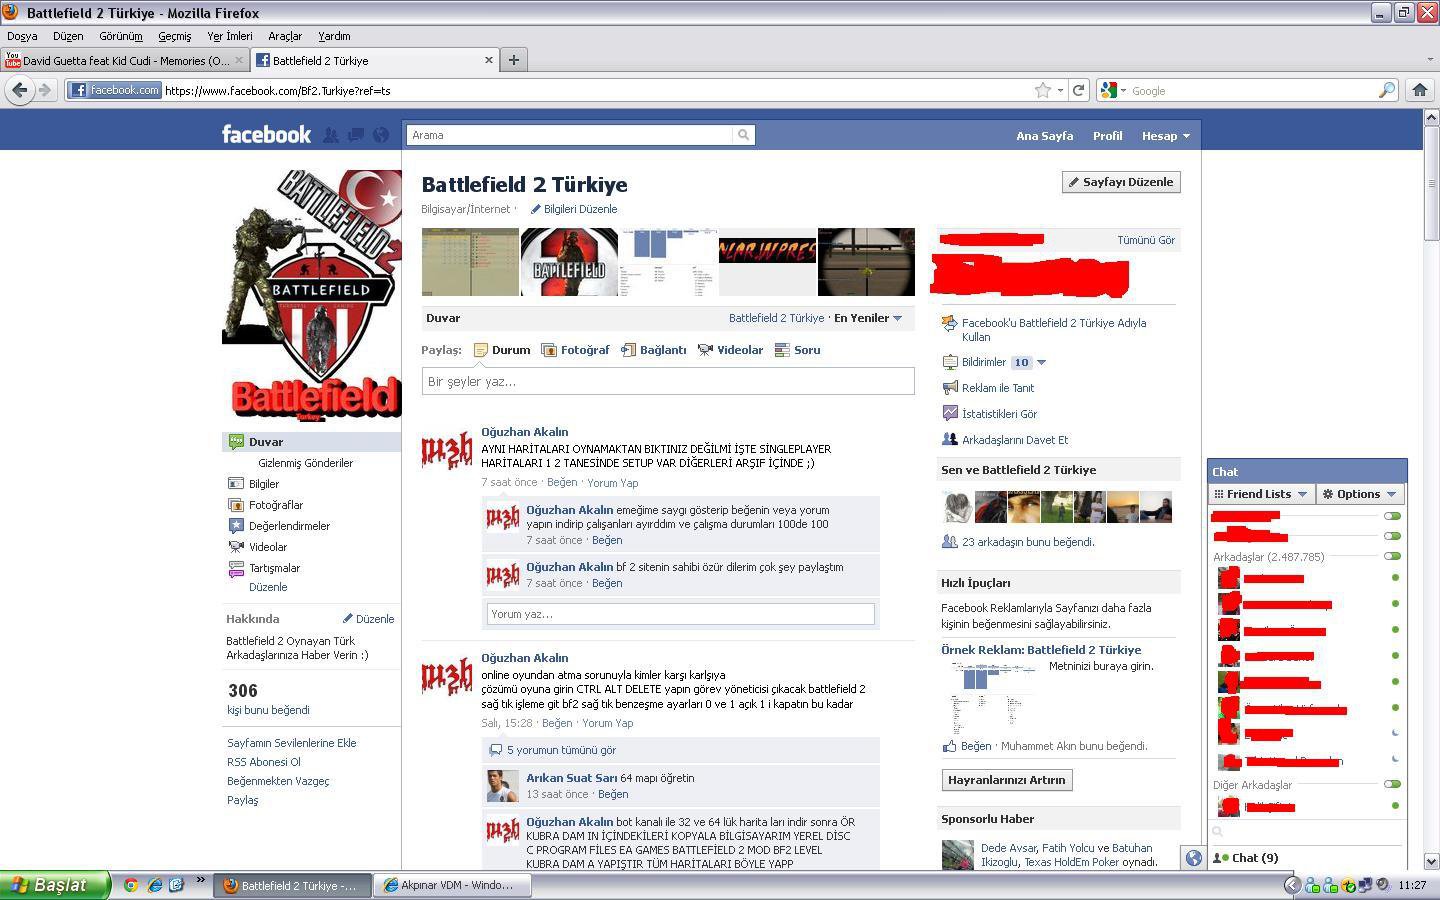
Task: Toggle the first chat list availability switch
Action: click(x=1392, y=516)
